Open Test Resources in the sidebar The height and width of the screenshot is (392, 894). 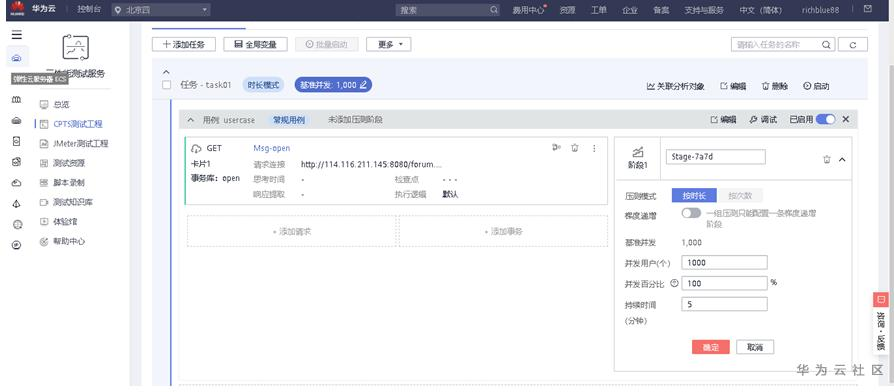tap(69, 163)
